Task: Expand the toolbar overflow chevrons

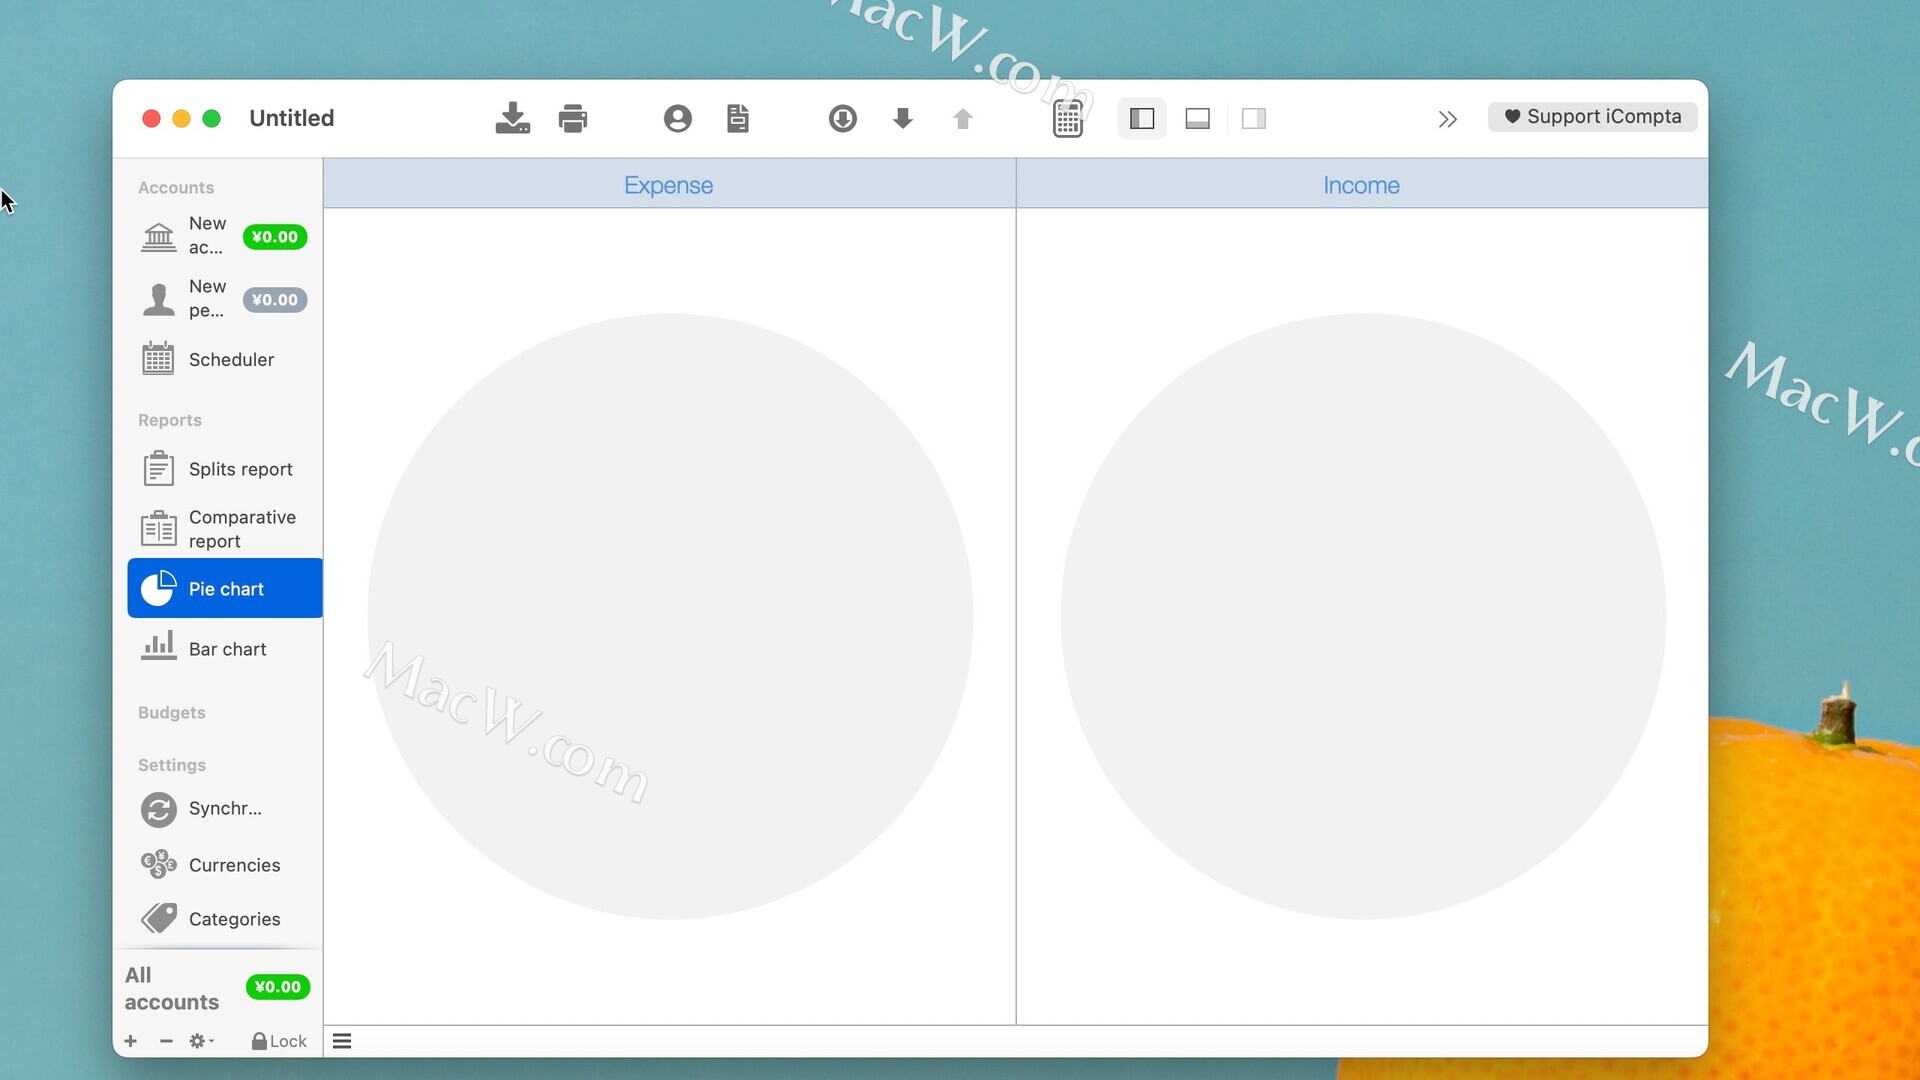Action: coord(1447,119)
